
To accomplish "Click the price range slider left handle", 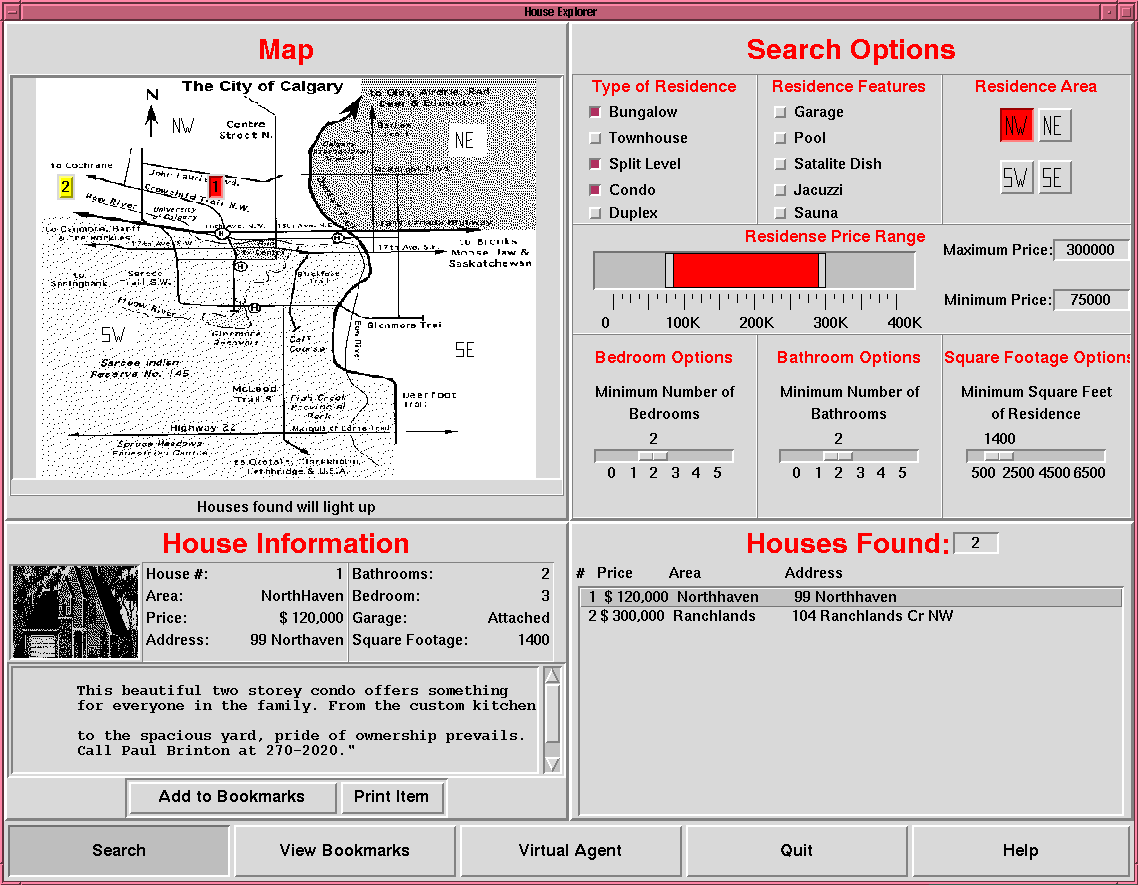I will (x=669, y=271).
